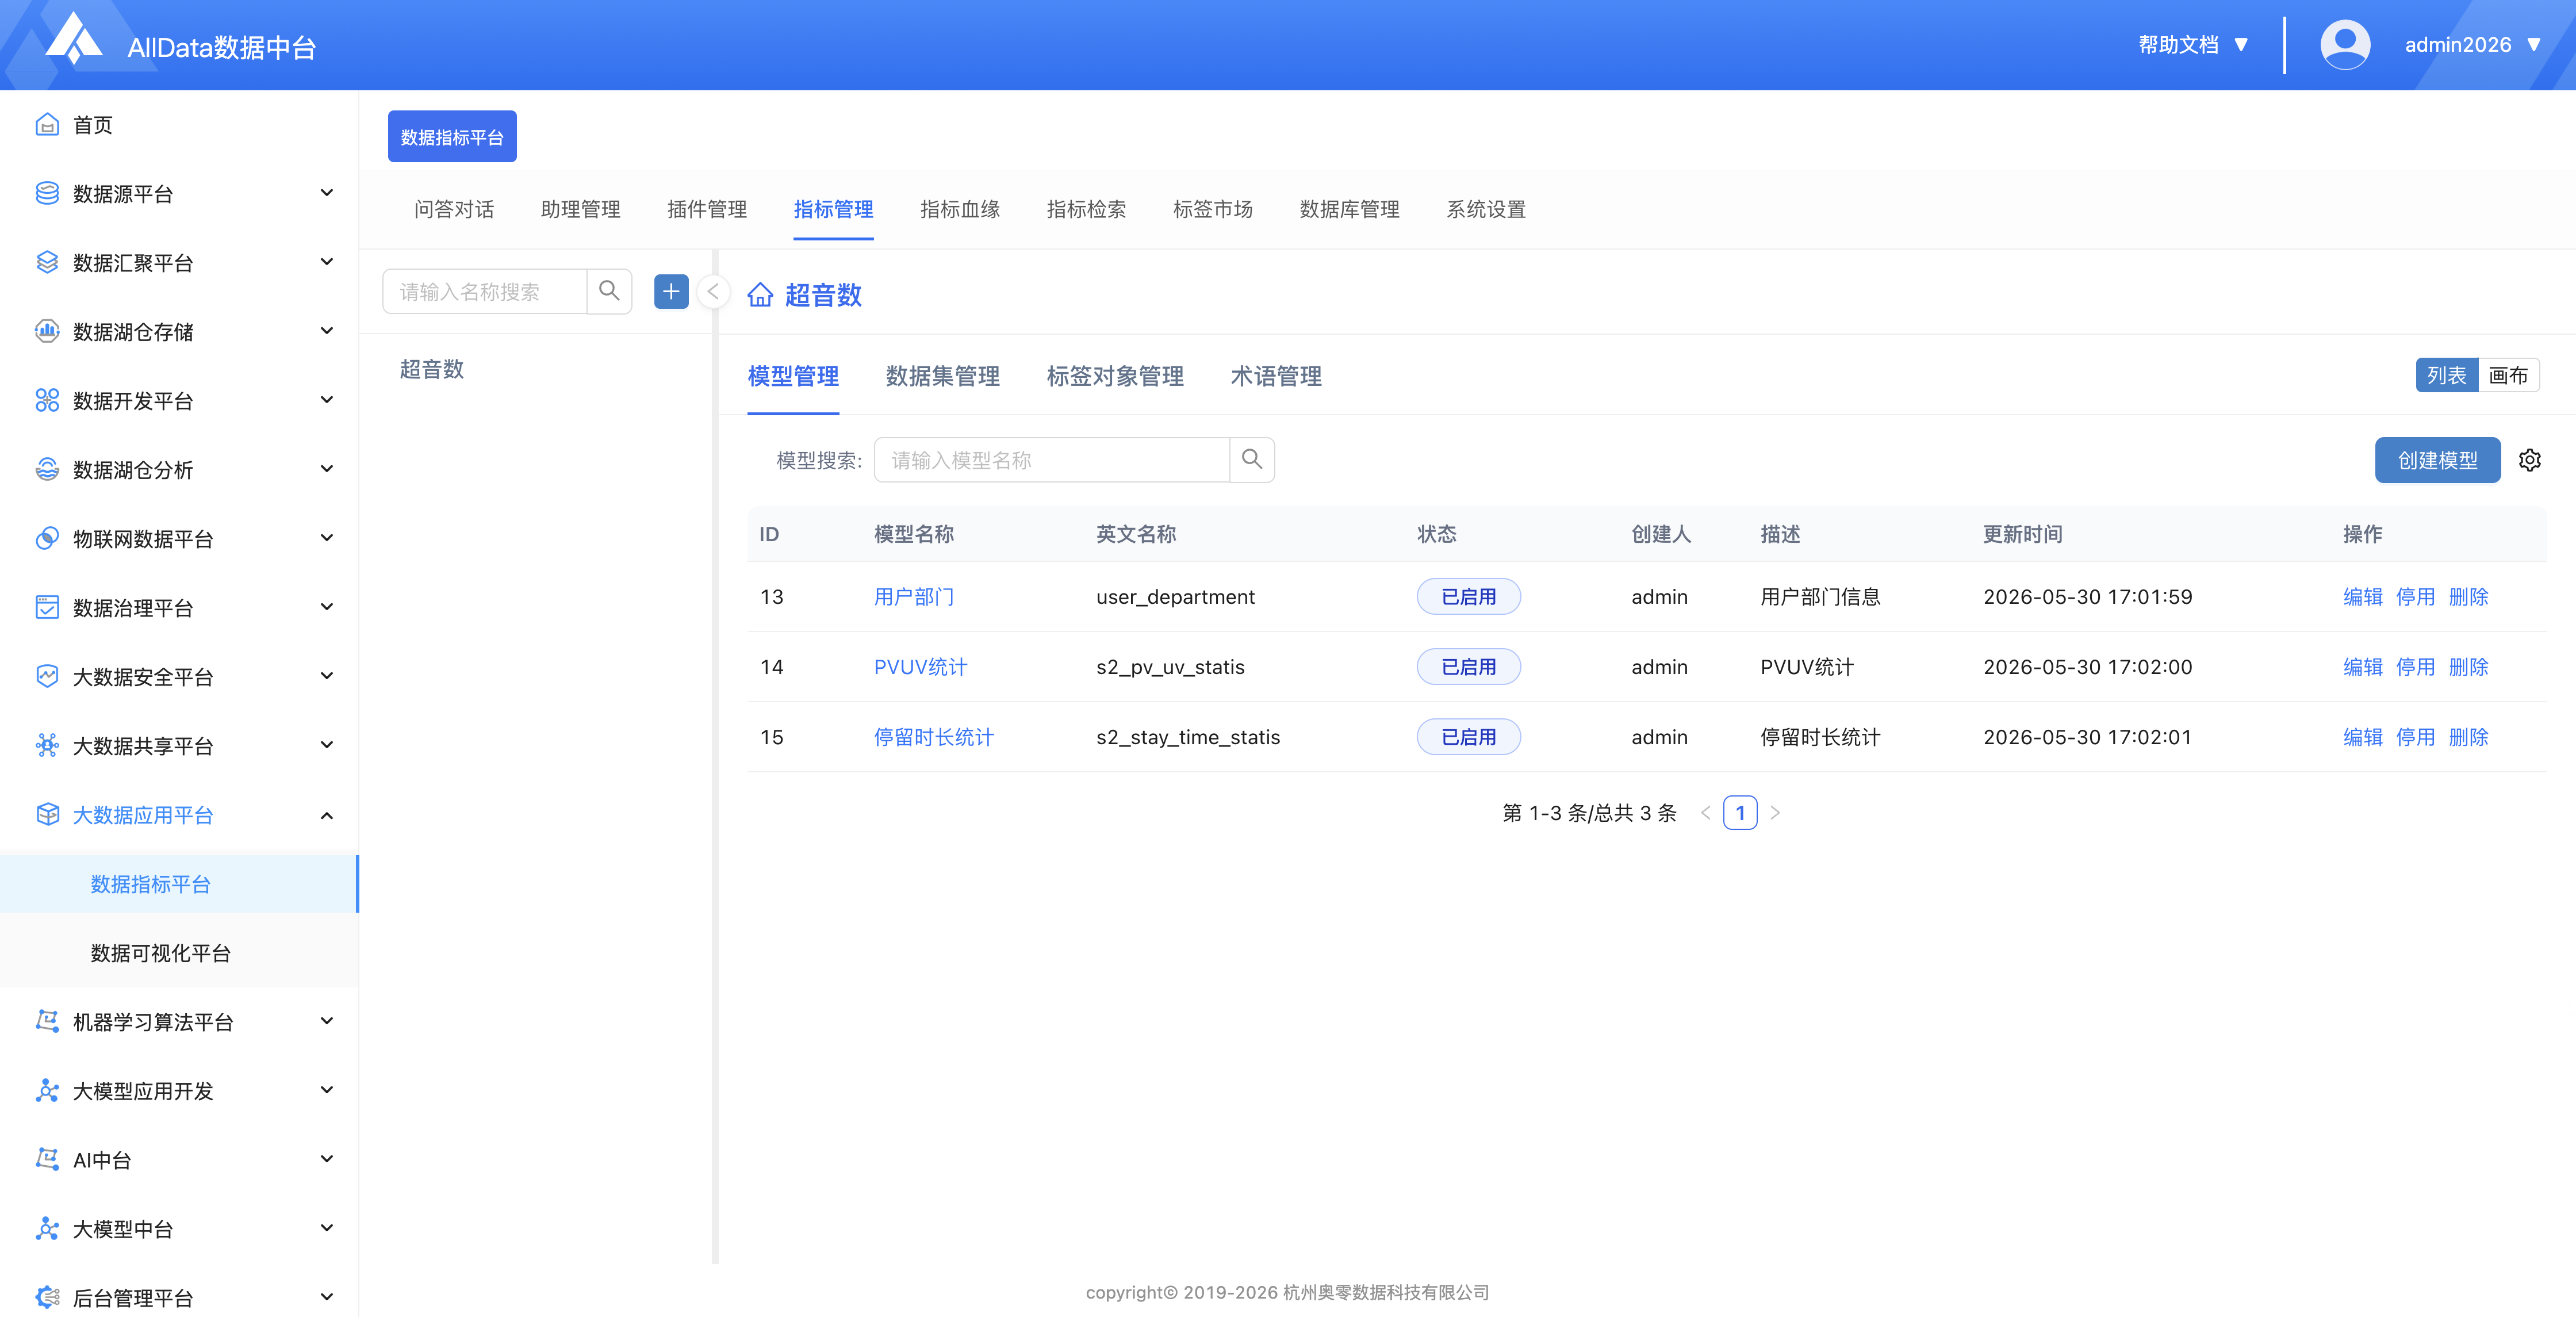Open 数据可视化平台 submenu item
The height and width of the screenshot is (1317, 2576).
click(160, 953)
